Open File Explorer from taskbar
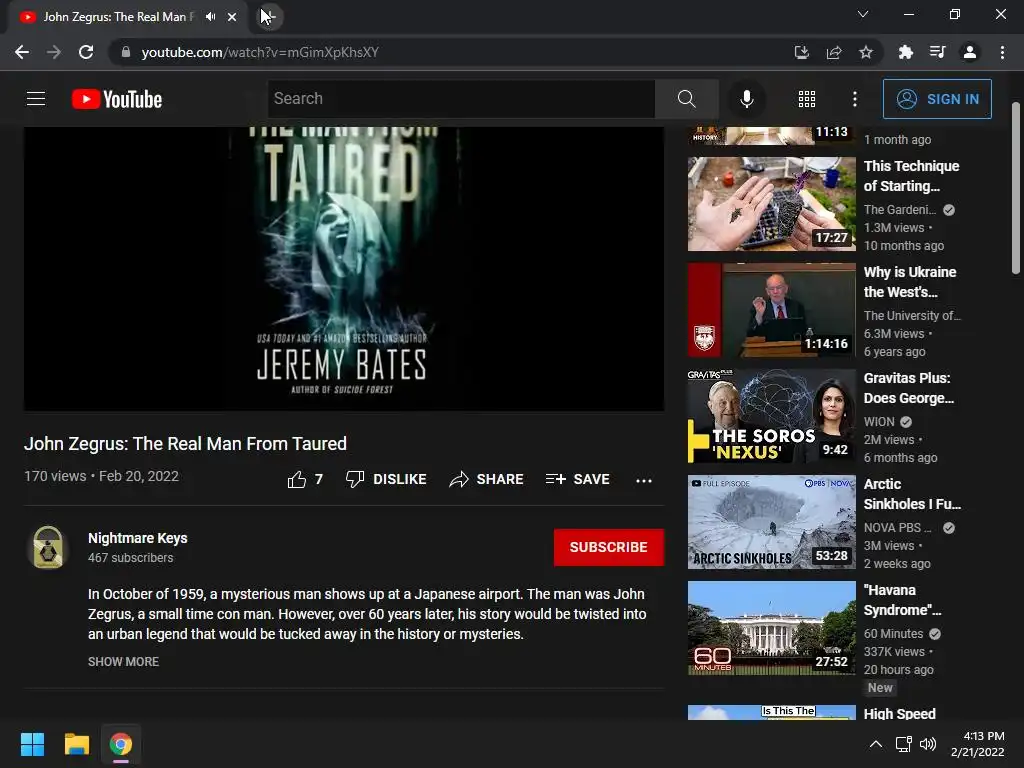This screenshot has height=768, width=1024. tap(76, 744)
